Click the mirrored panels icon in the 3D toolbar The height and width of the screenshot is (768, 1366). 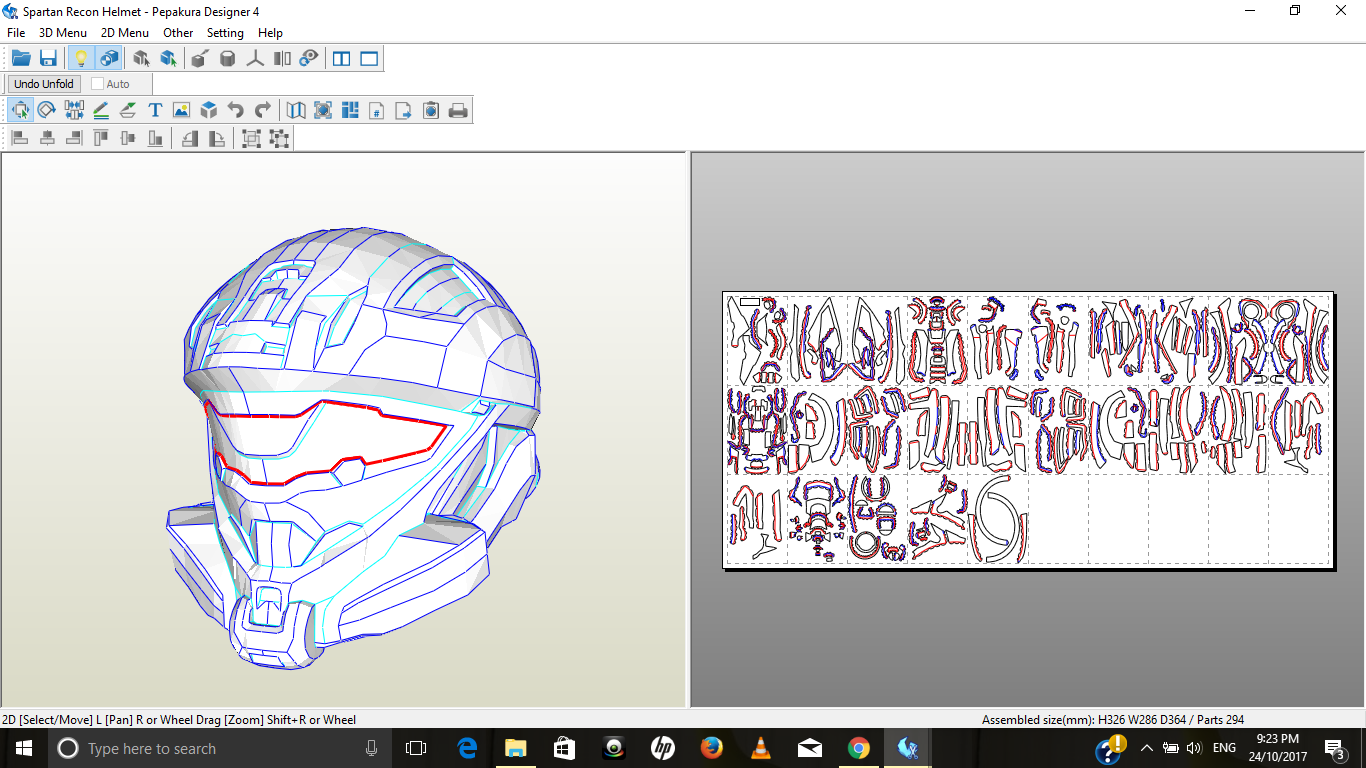tap(283, 58)
